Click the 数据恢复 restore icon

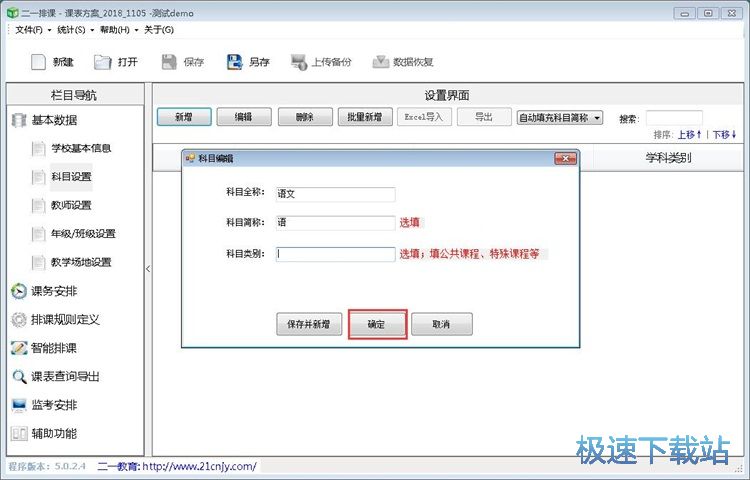(x=381, y=62)
